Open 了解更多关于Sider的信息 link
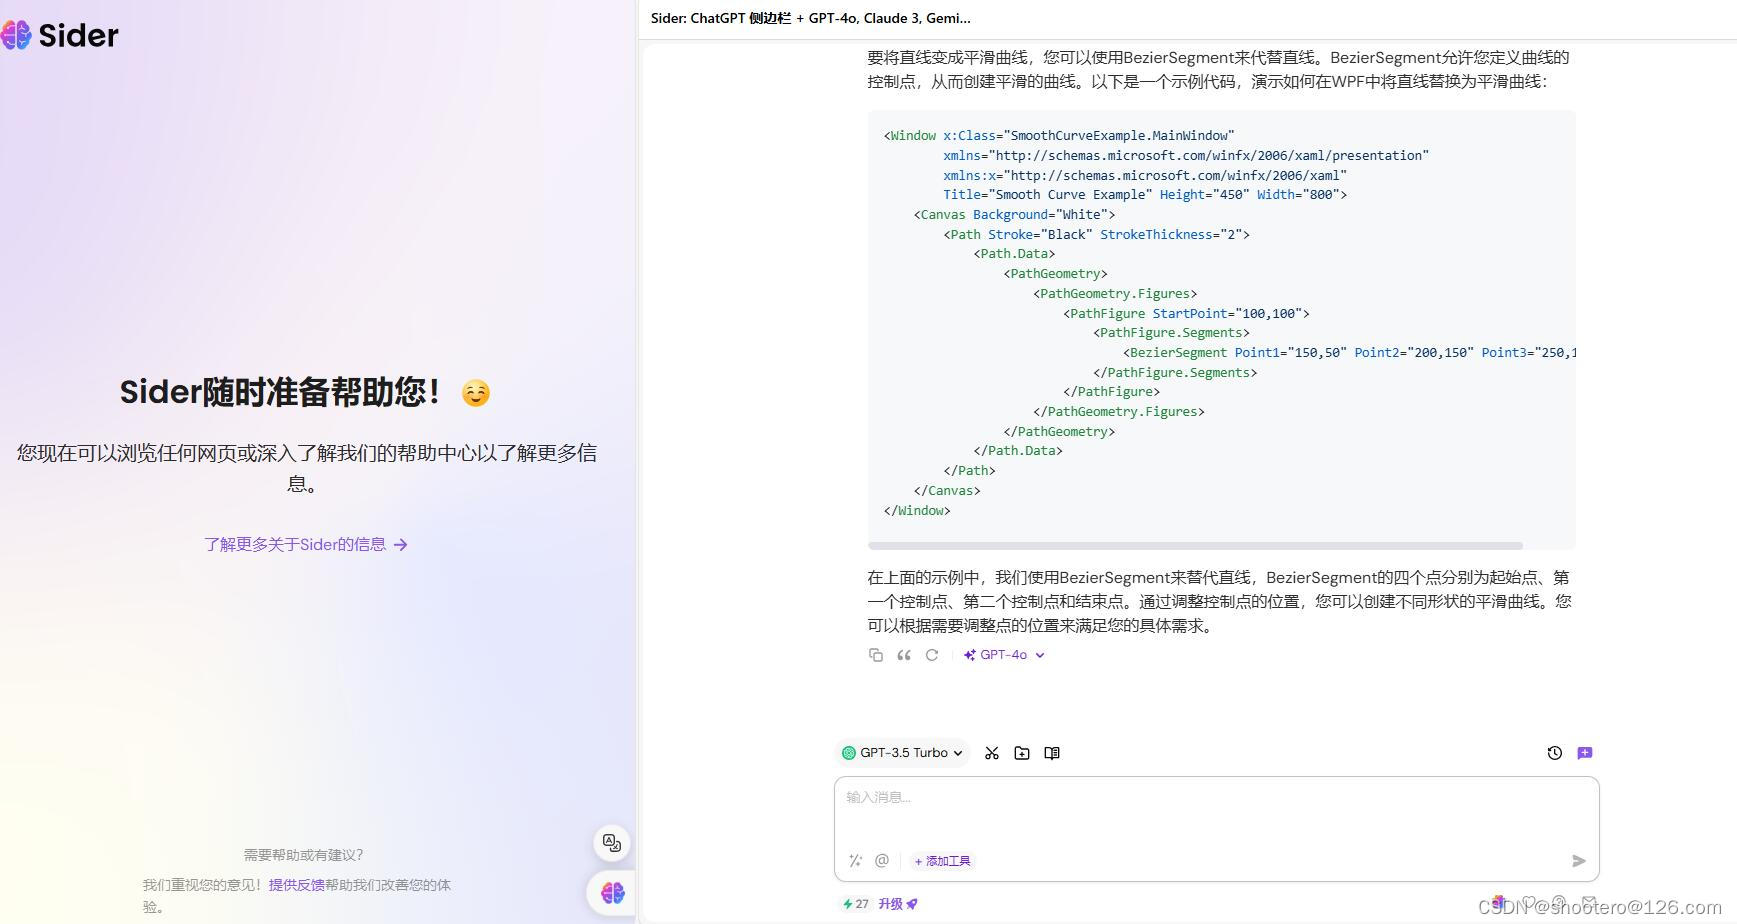 (x=306, y=545)
